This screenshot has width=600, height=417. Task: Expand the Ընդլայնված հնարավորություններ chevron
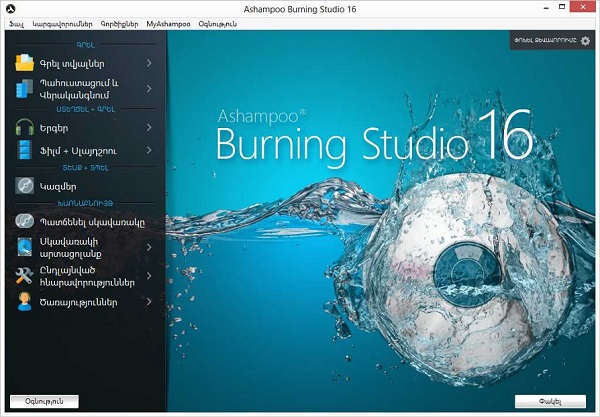point(149,276)
